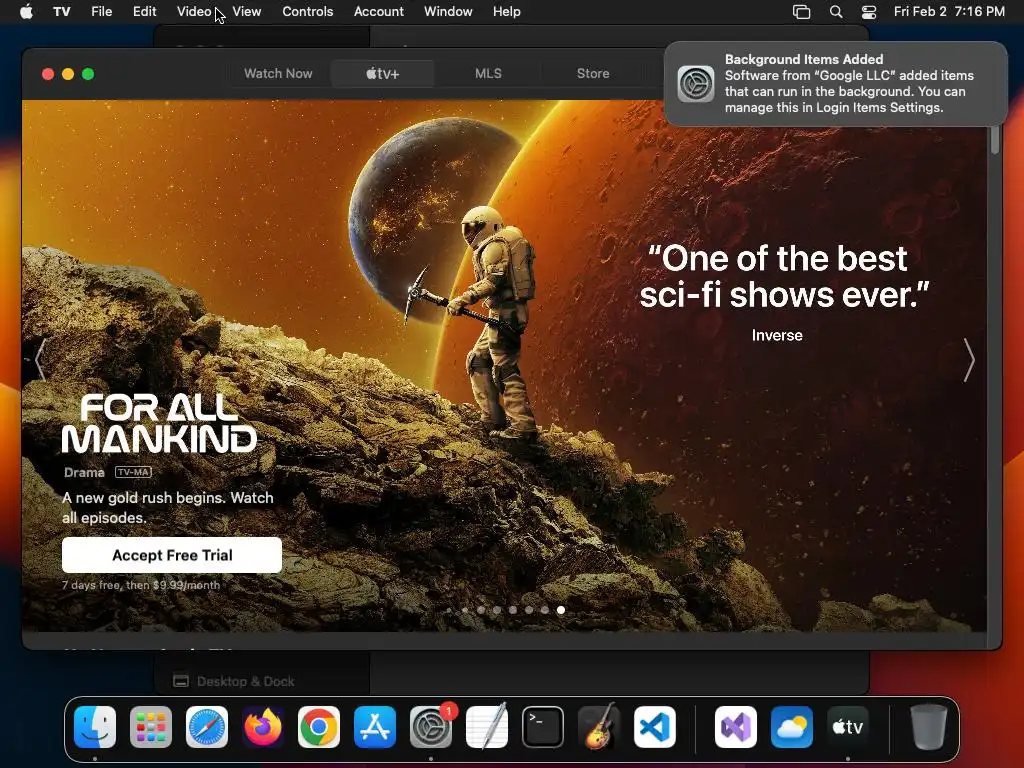
Task: Open TextEdit from the Dock
Action: pos(487,726)
